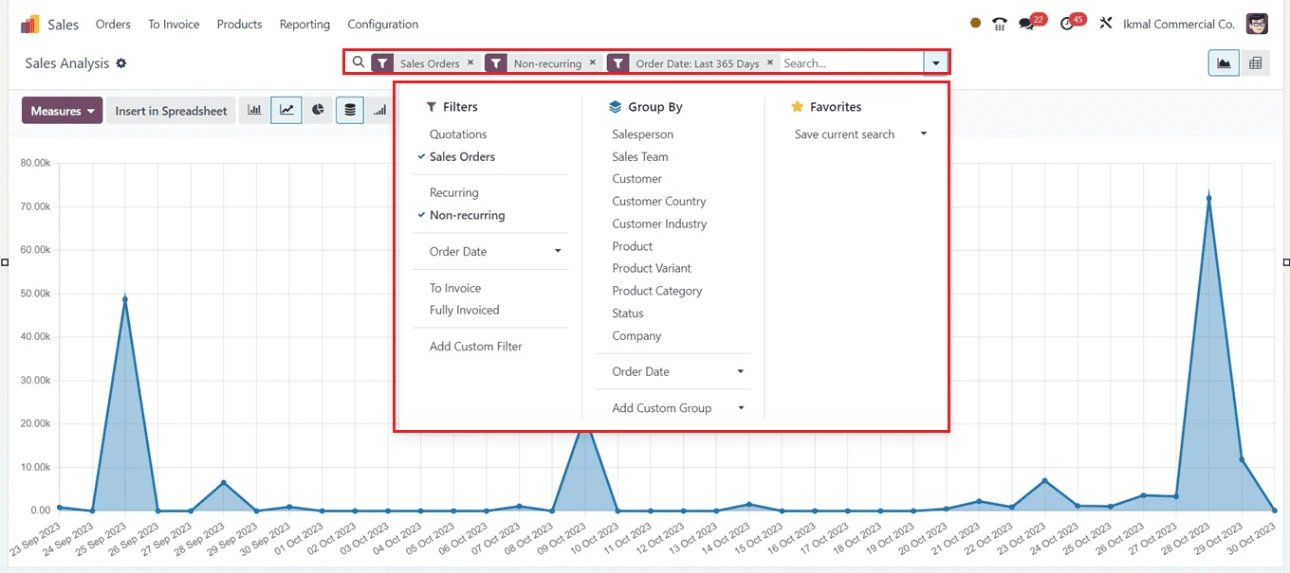Click the Sales Analysis breadcrumb title
The width and height of the screenshot is (1290, 573).
click(67, 63)
